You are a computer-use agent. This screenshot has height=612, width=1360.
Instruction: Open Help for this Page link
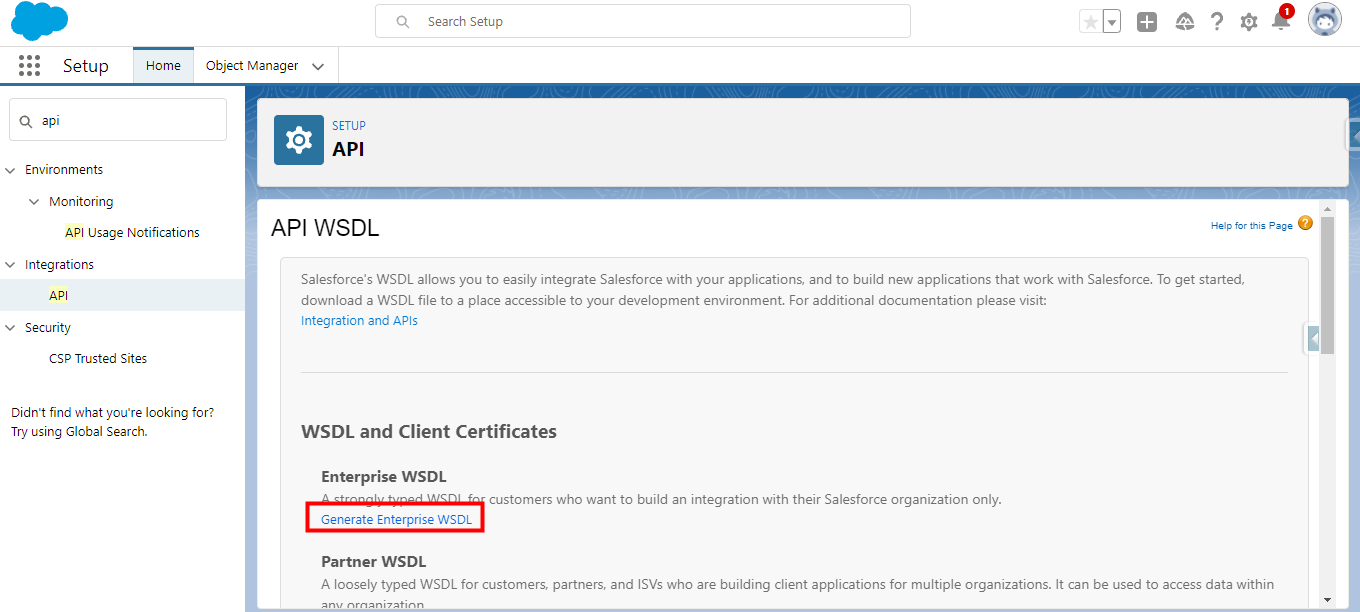pos(1251,226)
